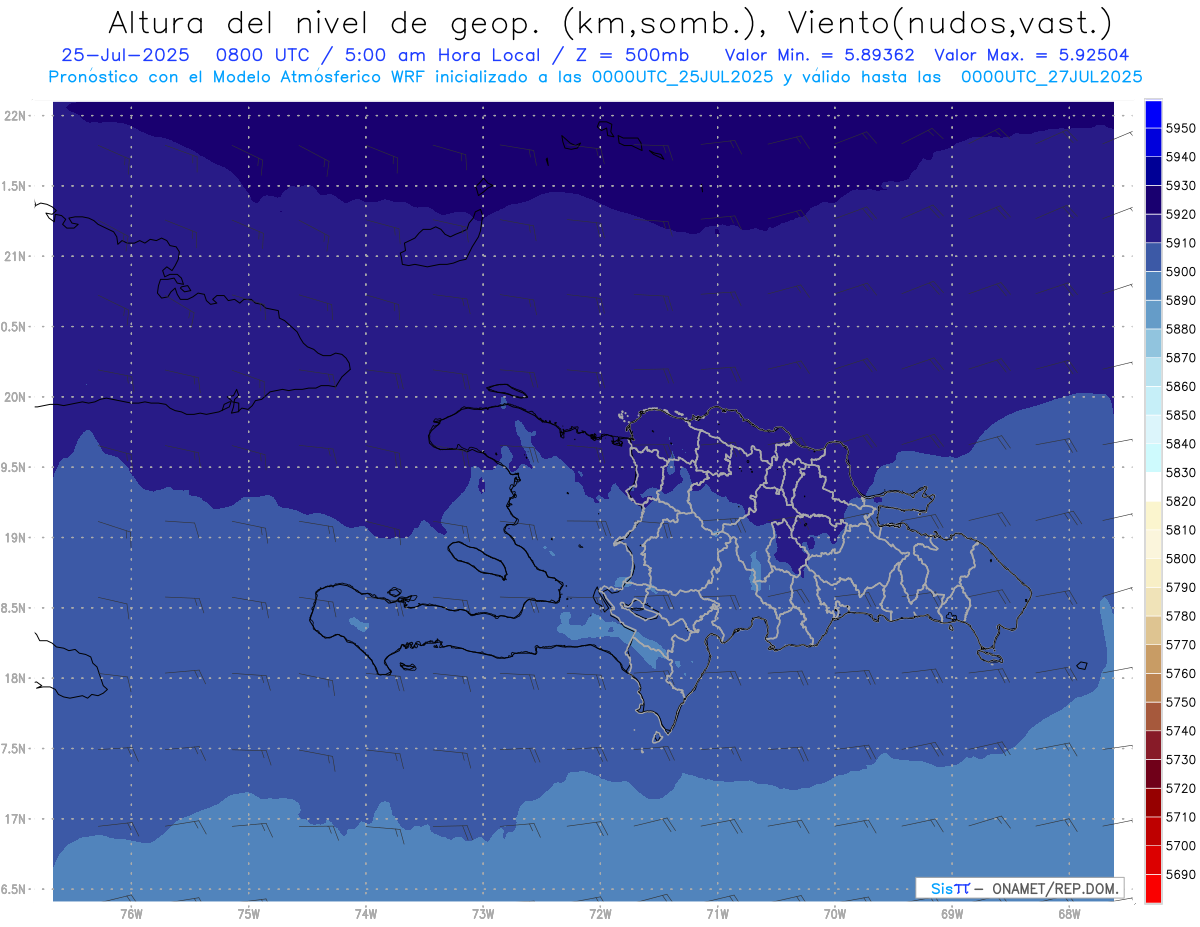This screenshot has width=1200, height=927.
Task: Click the 21N latitude label
Action: 15,257
